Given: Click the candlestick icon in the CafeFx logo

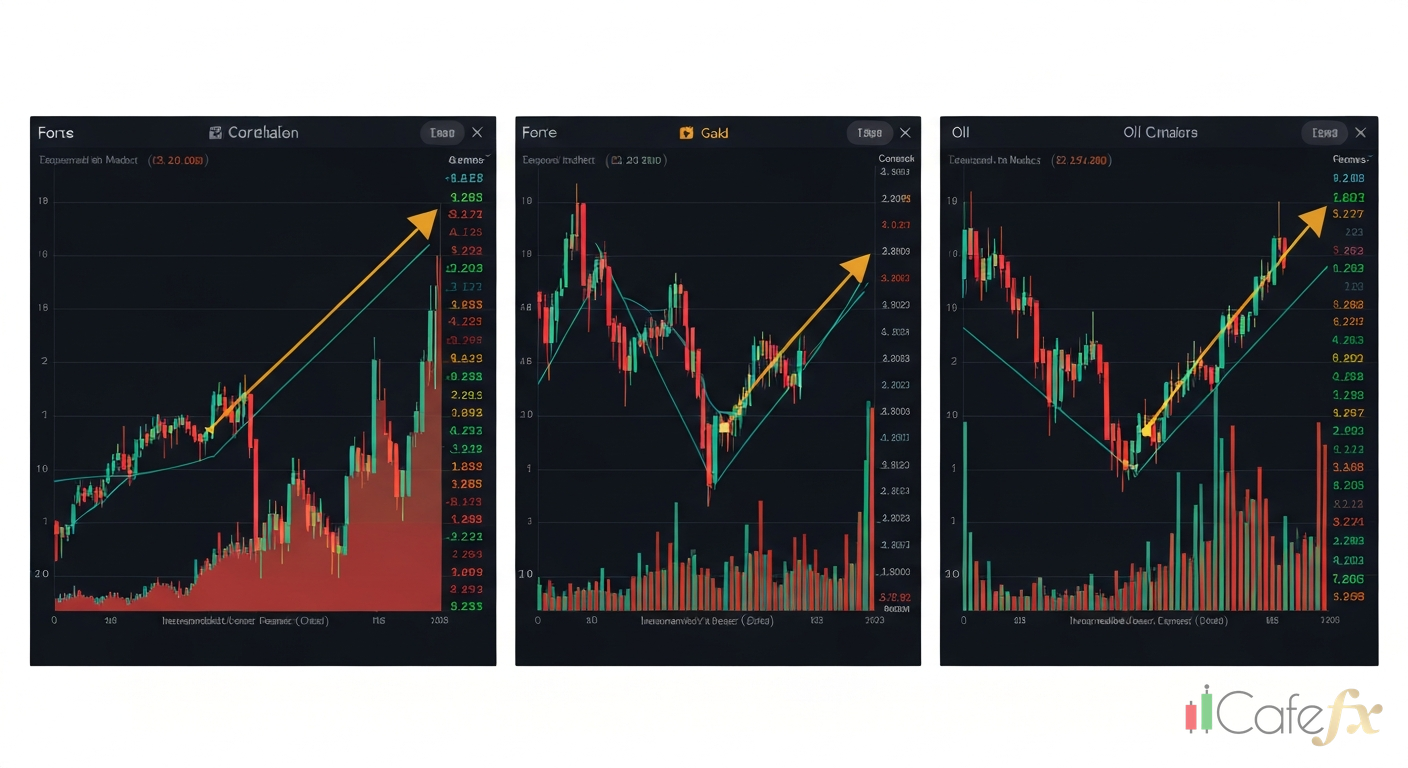Looking at the screenshot, I should (x=1199, y=709).
